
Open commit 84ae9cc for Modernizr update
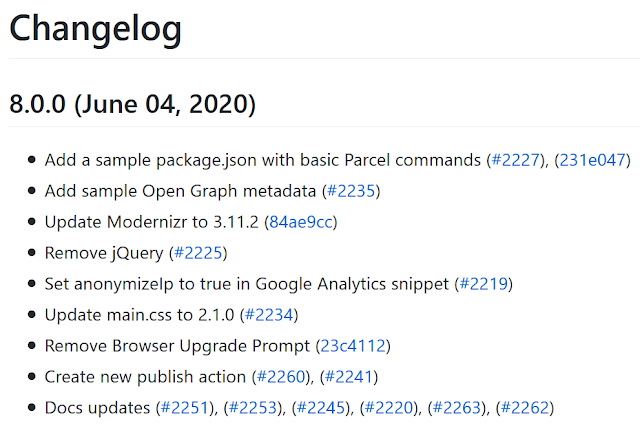tap(304, 222)
